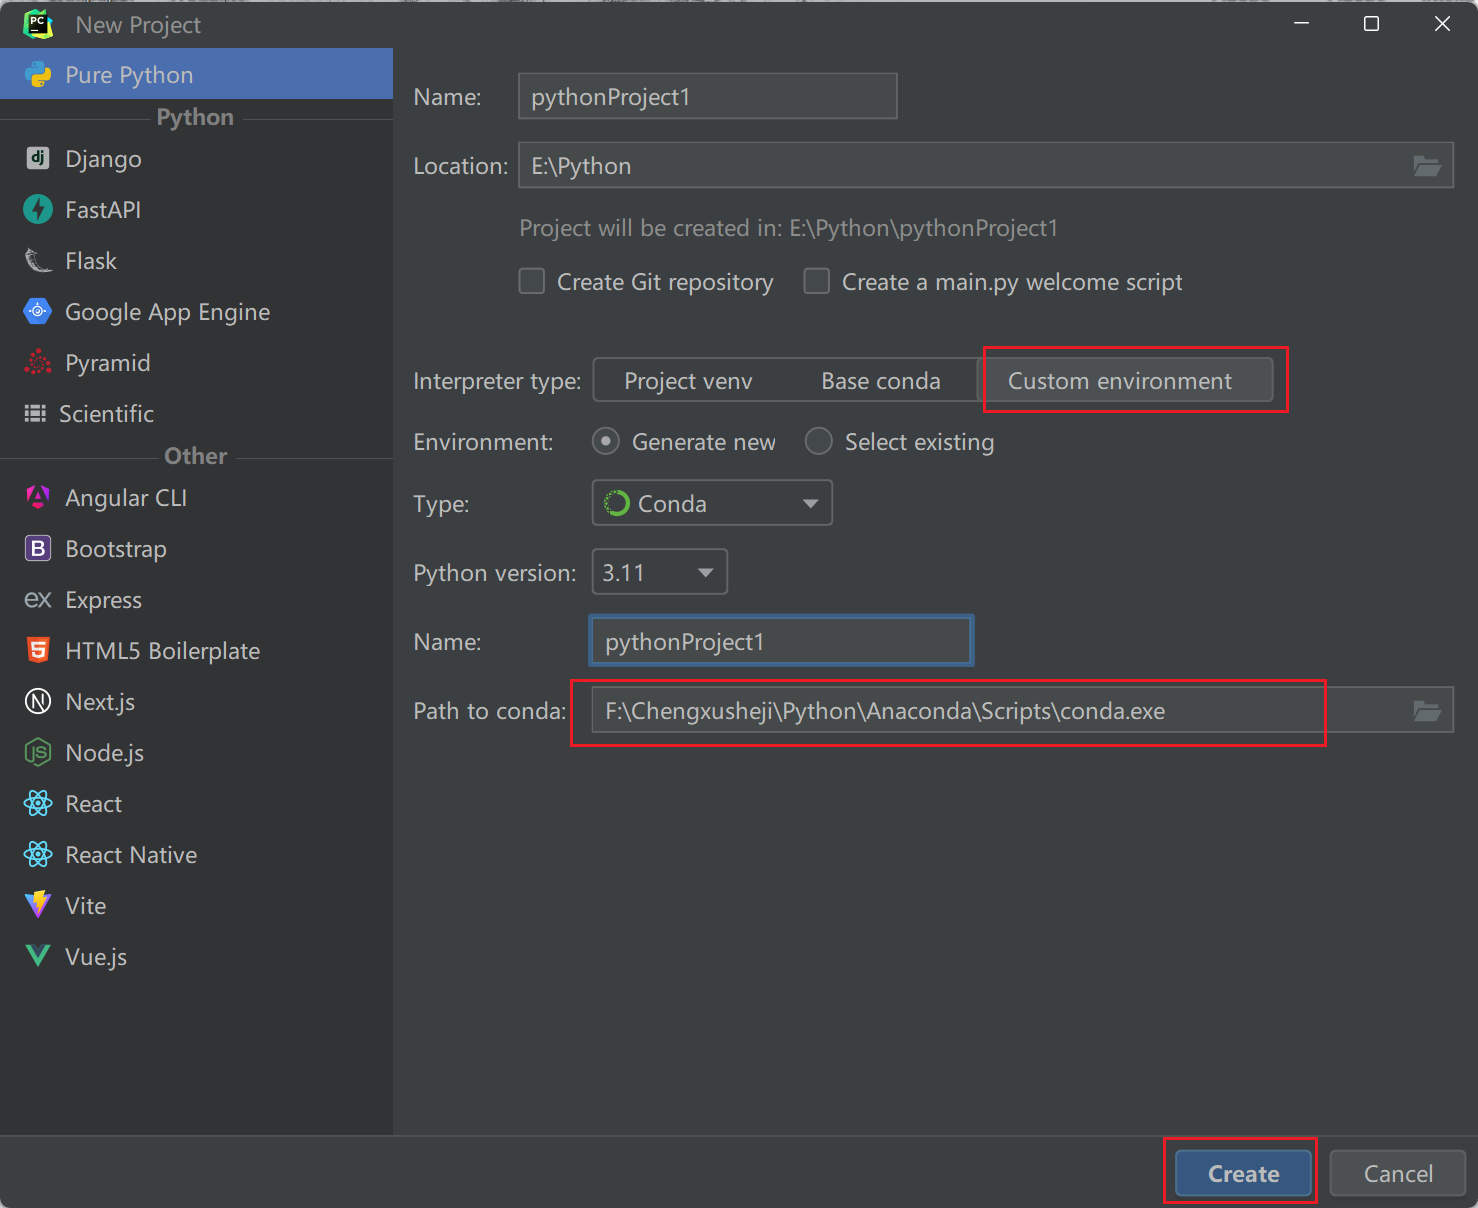The height and width of the screenshot is (1208, 1478).
Task: Select Django label in project list
Action: point(103,159)
